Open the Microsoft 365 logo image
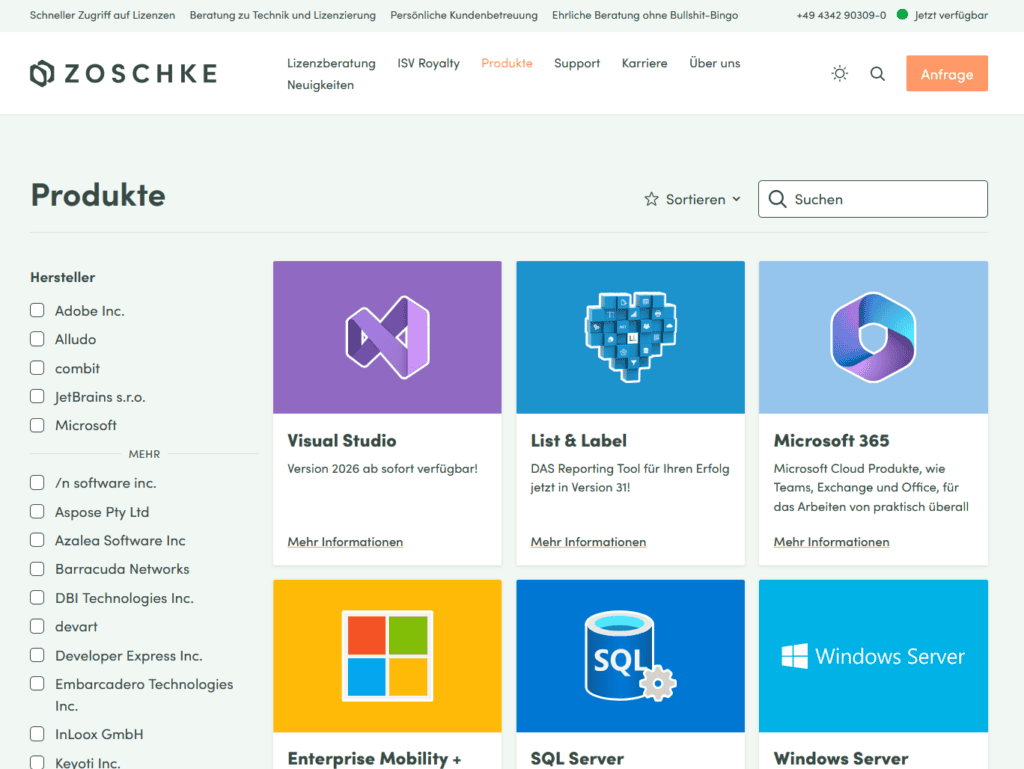 click(x=873, y=337)
